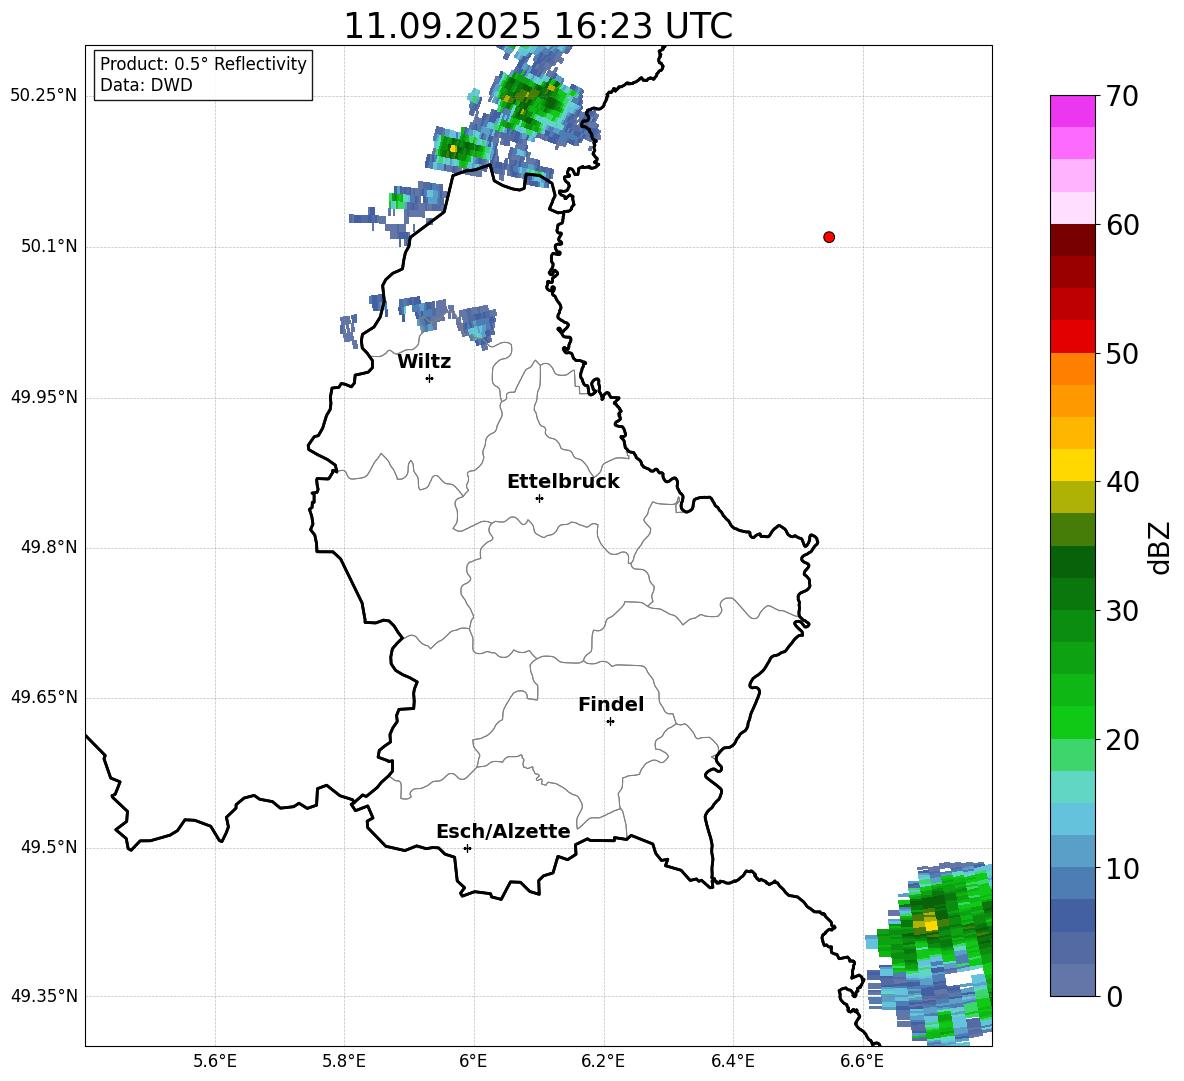Click the 30 tick label on colorbar
Screen dimensions: 1184x1081
1122,611
